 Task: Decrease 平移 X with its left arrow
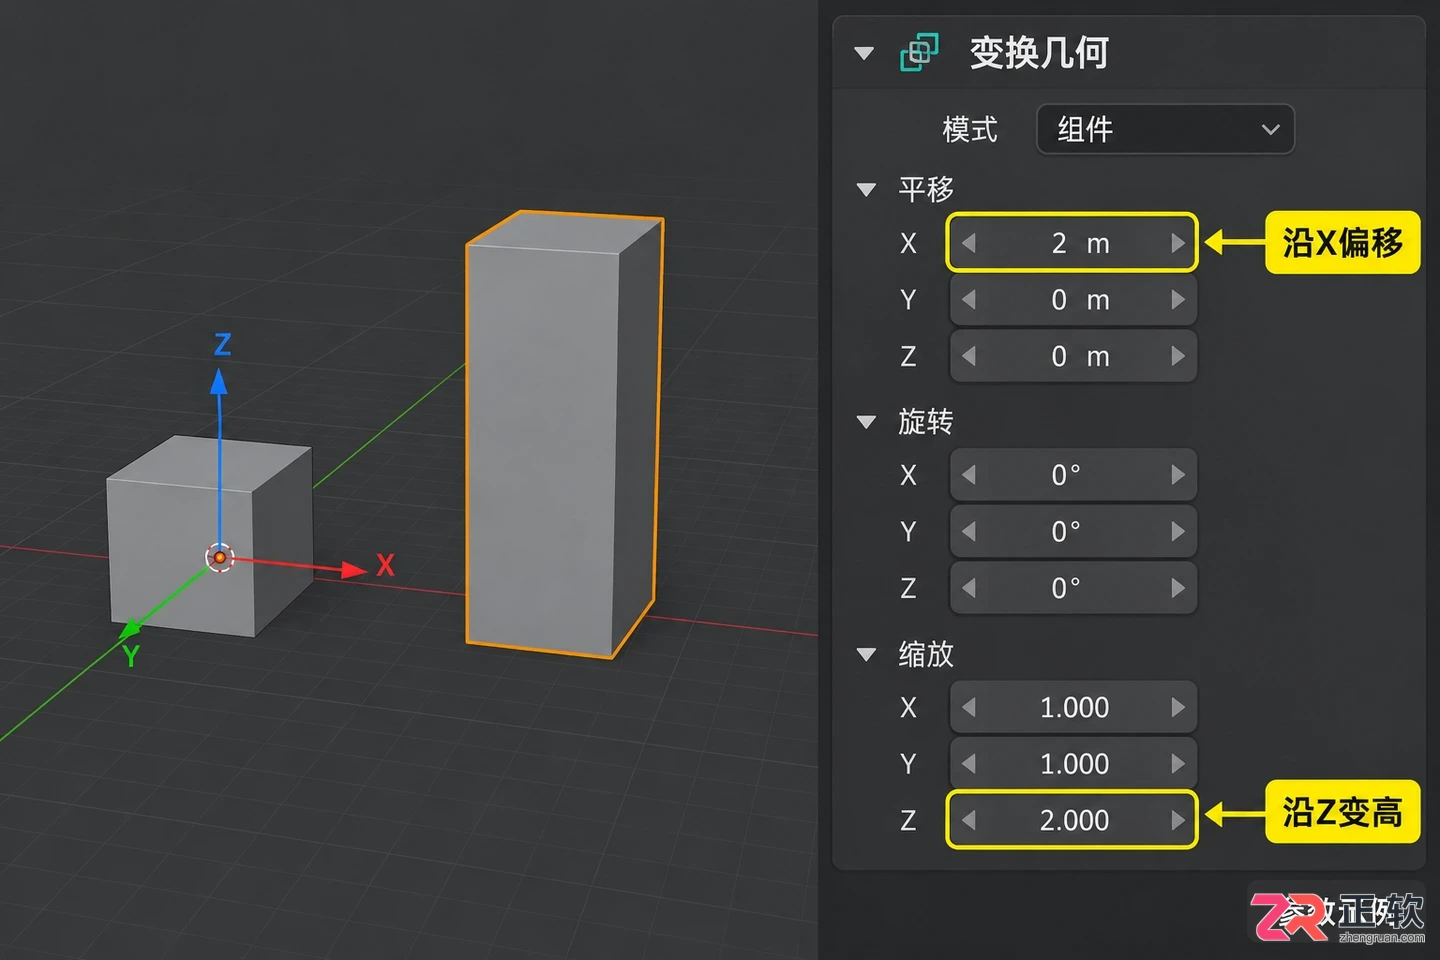point(968,243)
